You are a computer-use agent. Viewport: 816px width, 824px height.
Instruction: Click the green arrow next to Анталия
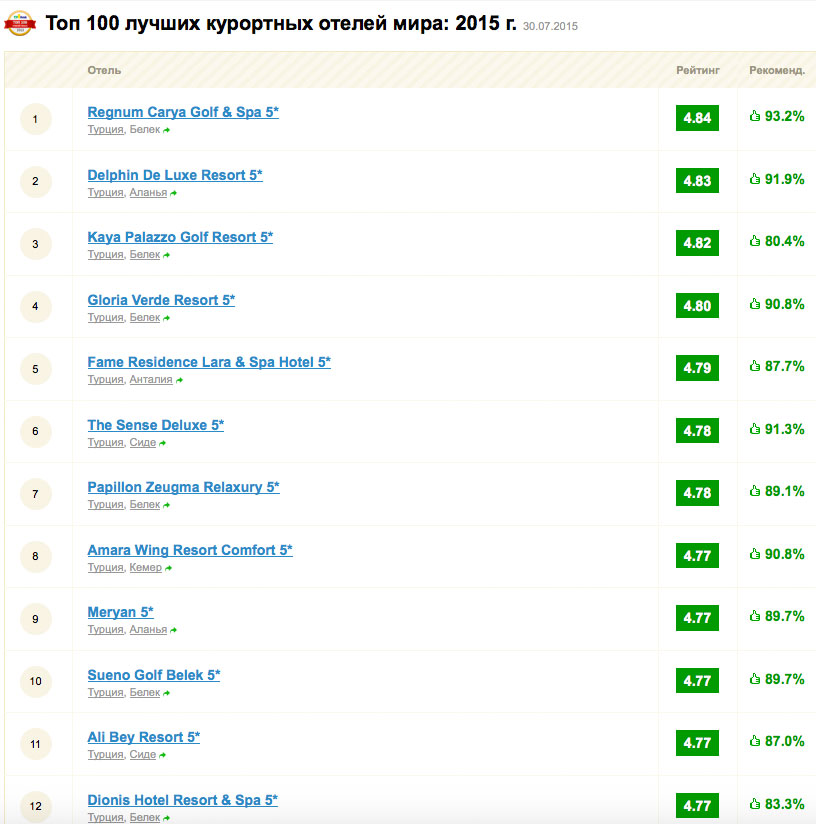pos(179,380)
